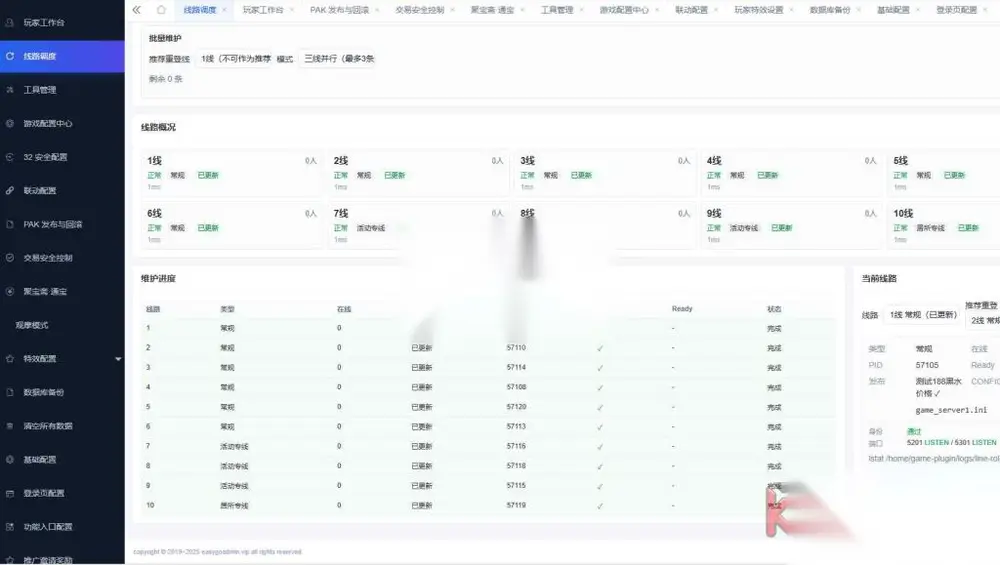Switch to the 玩家特效设置 tab
Image resolution: width=1000 pixels, height=565 pixels.
pyautogui.click(x=759, y=10)
